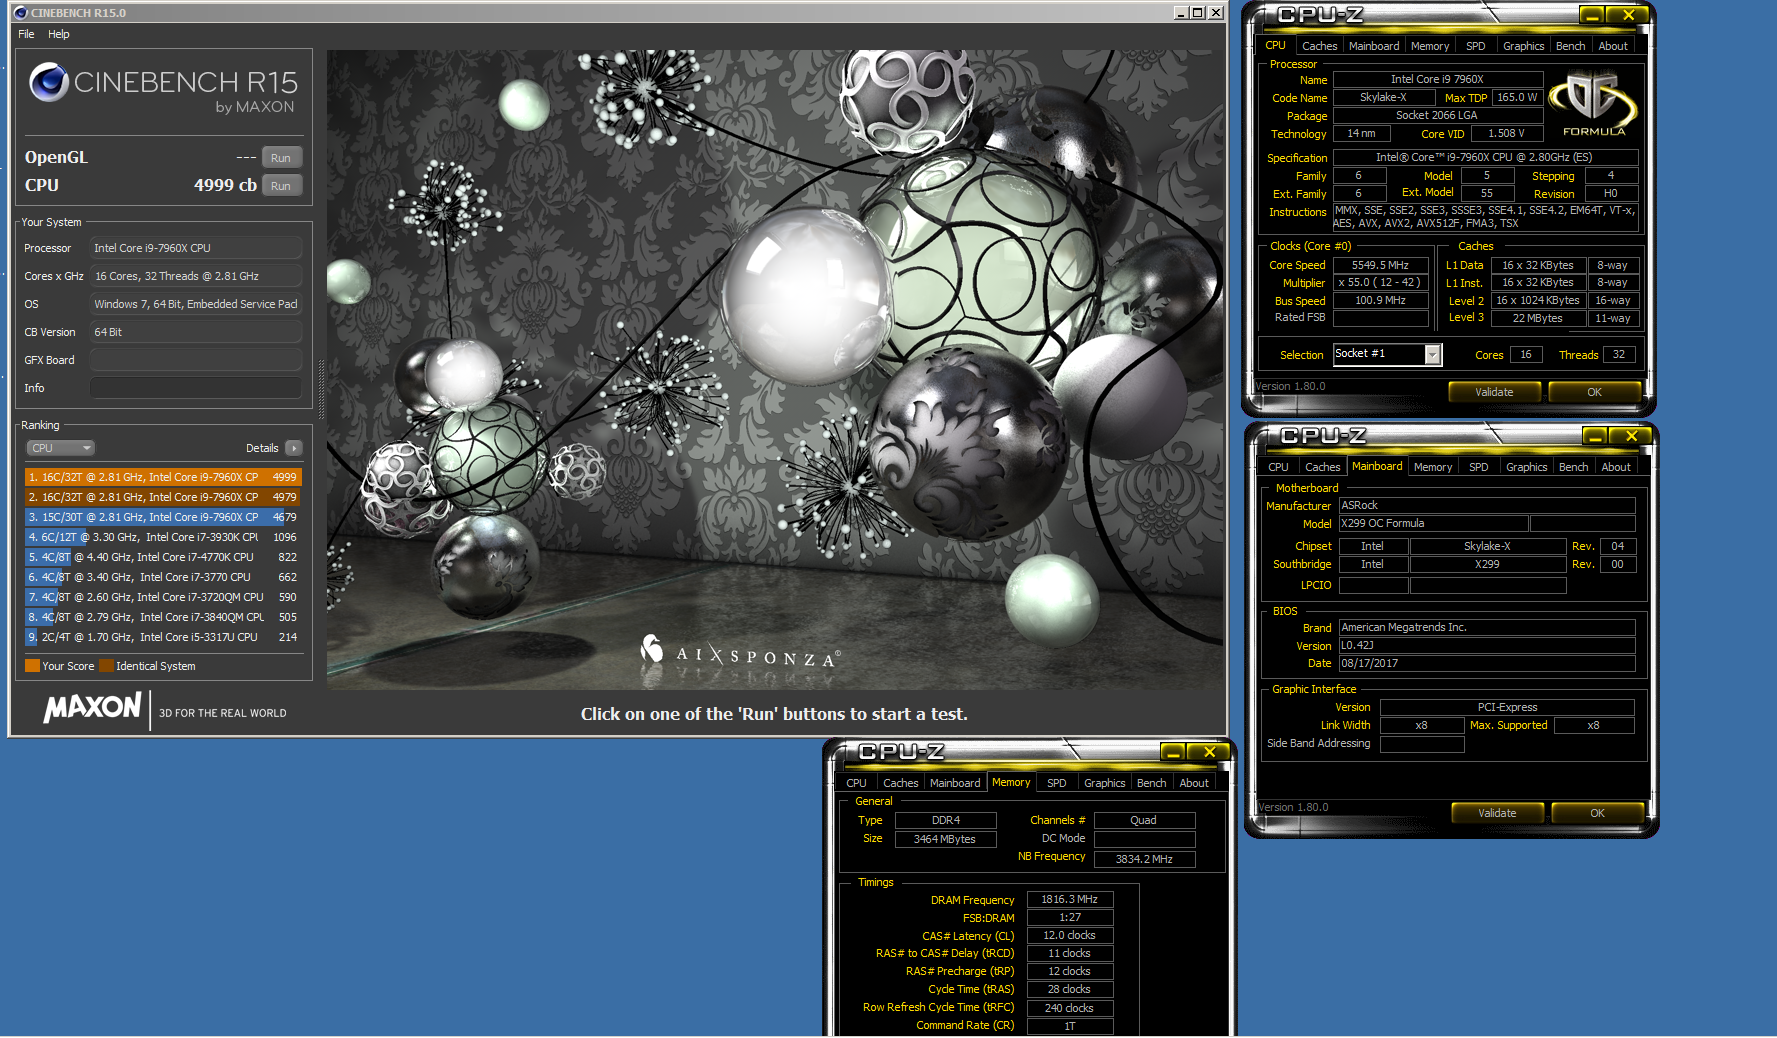Click the MAXON logo
Screen dimensions: 1777x1038
tap(92, 708)
